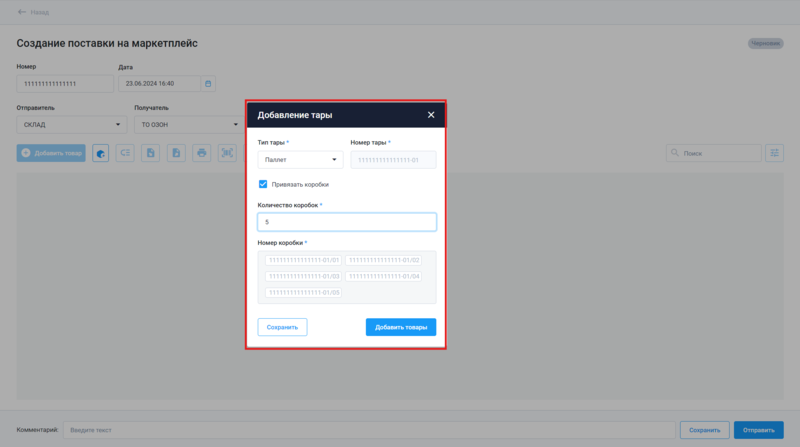The width and height of the screenshot is (800, 447).
Task: Click the print icon in the toolbar
Action: (201, 153)
